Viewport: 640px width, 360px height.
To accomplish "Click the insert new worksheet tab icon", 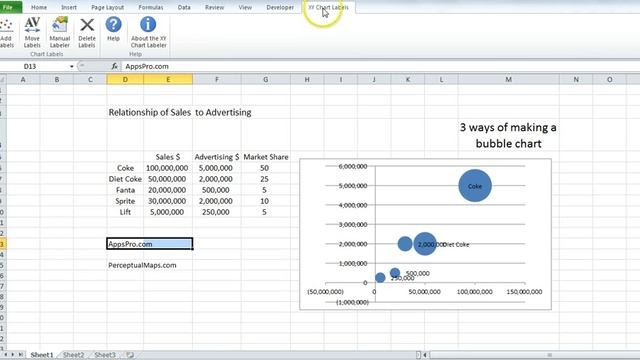I will click(130, 355).
